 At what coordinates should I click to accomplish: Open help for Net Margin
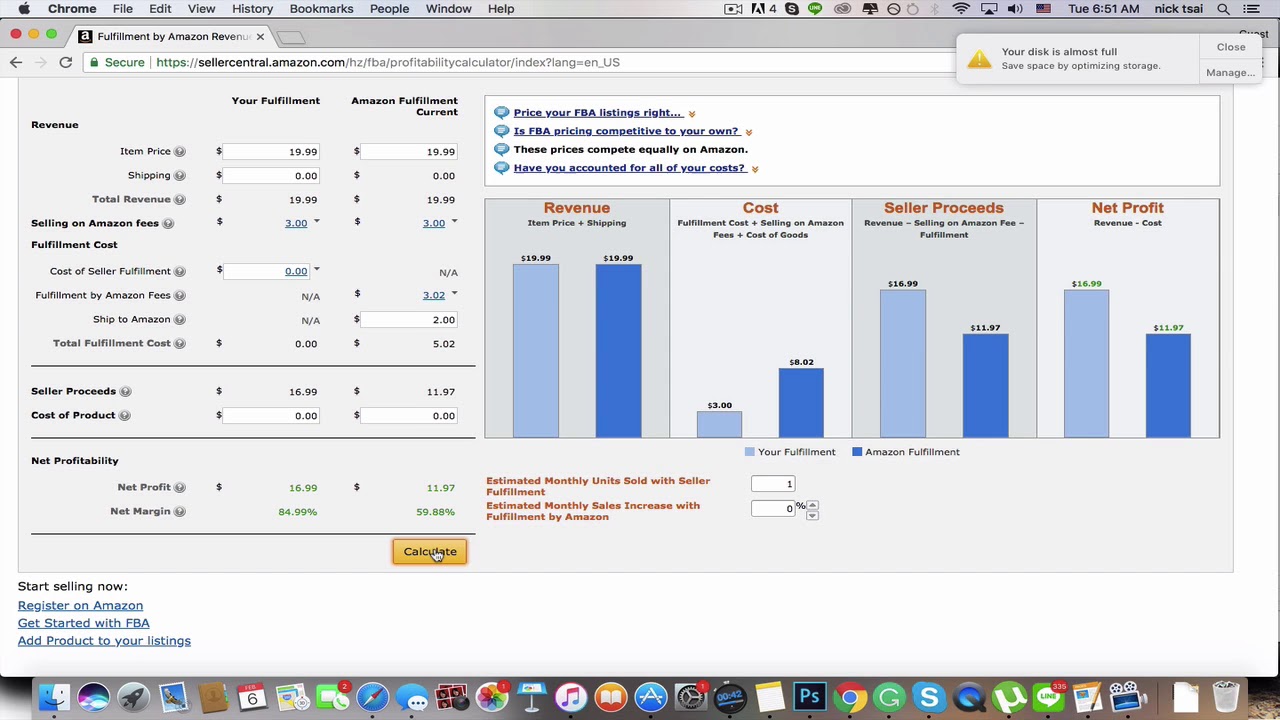180,512
